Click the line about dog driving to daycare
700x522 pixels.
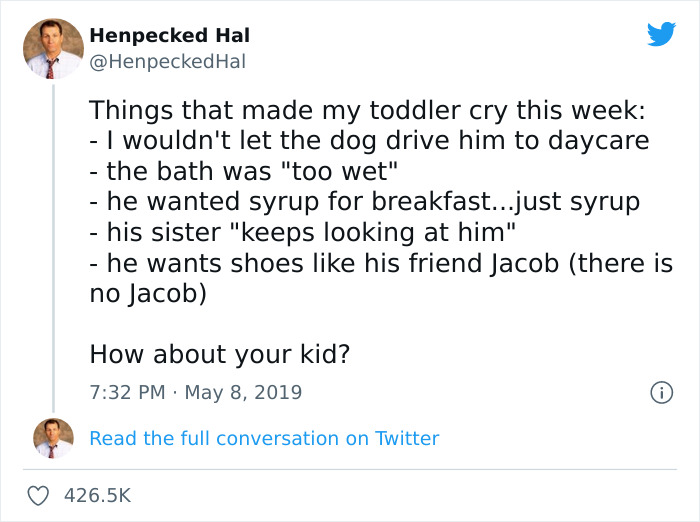point(369,141)
